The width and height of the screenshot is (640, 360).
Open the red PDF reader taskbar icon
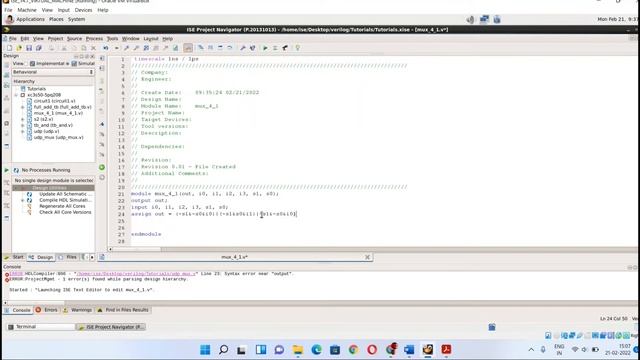point(446,349)
